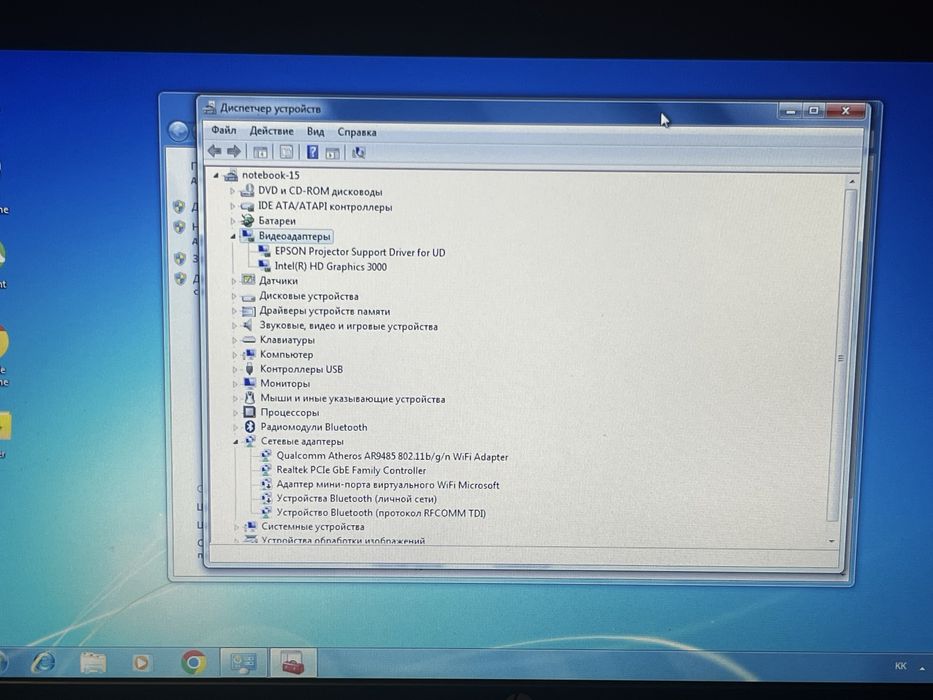Image resolution: width=933 pixels, height=700 pixels.
Task: Click the Звуковые speaker icon
Action: [x=249, y=325]
